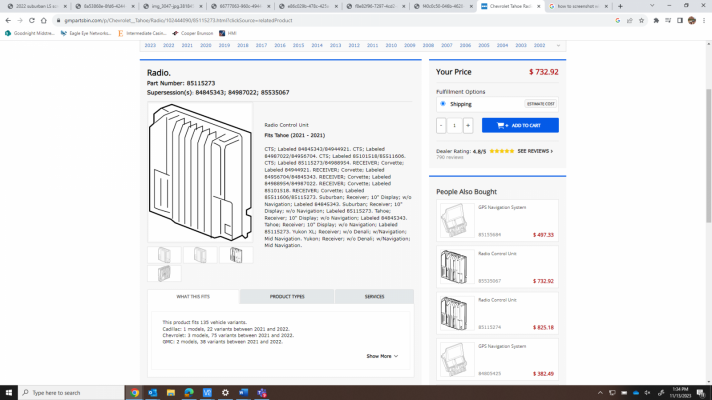Open Radio Control Unit 85115274 product
Viewport: 712px width, 400px height.
(x=497, y=313)
